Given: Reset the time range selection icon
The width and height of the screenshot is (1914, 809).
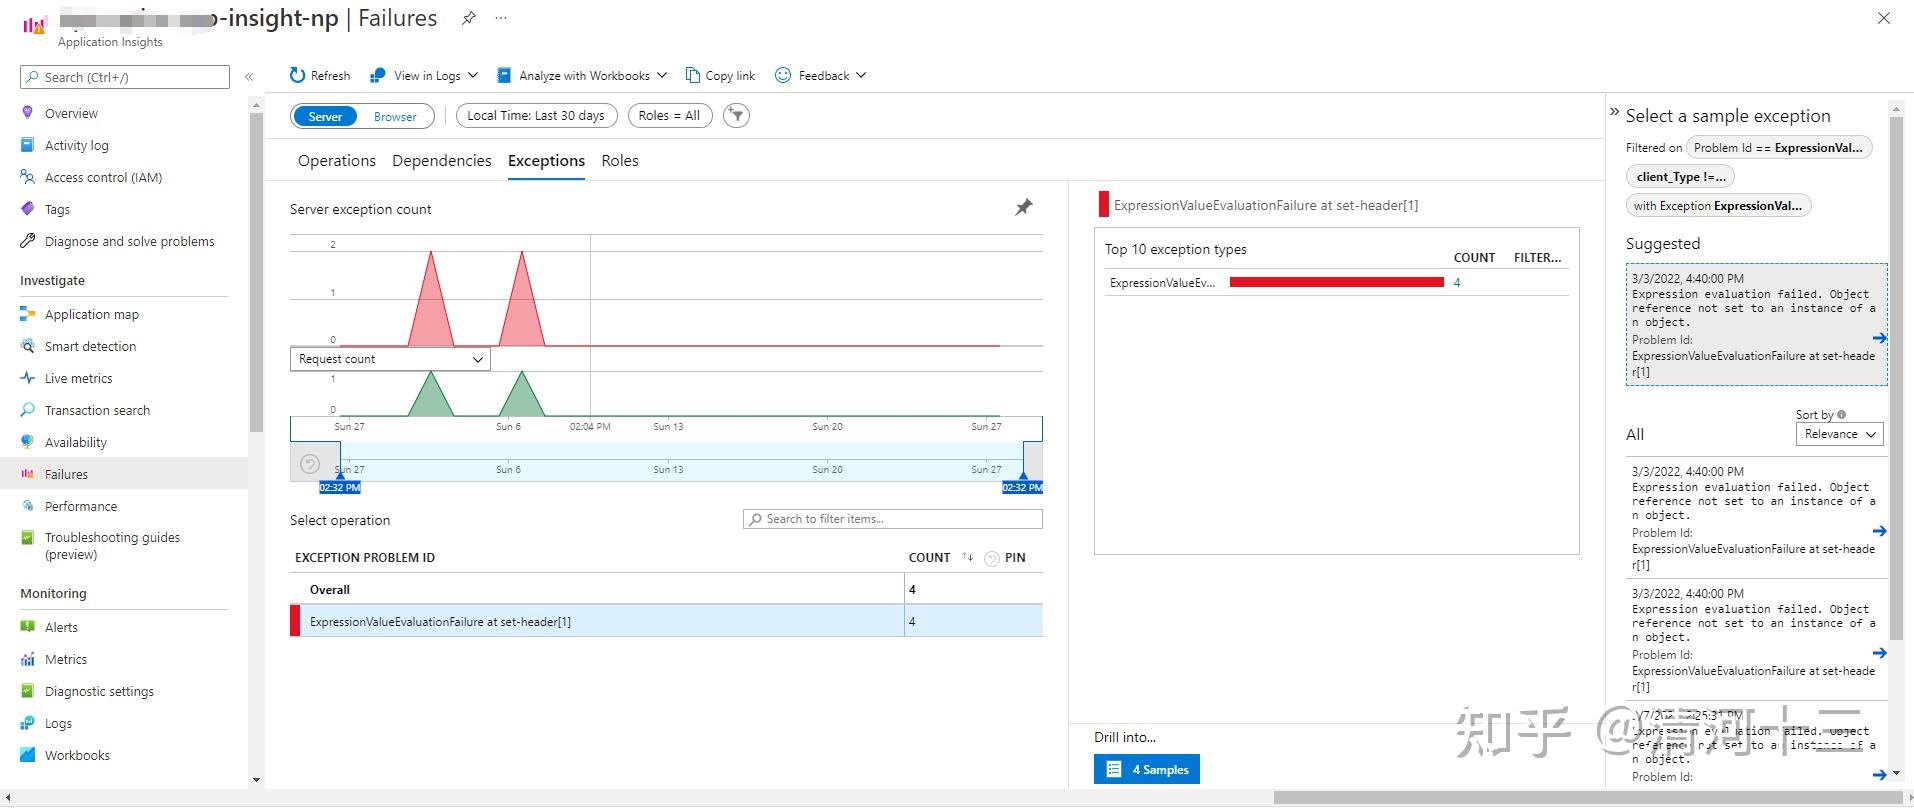Looking at the screenshot, I should [310, 464].
